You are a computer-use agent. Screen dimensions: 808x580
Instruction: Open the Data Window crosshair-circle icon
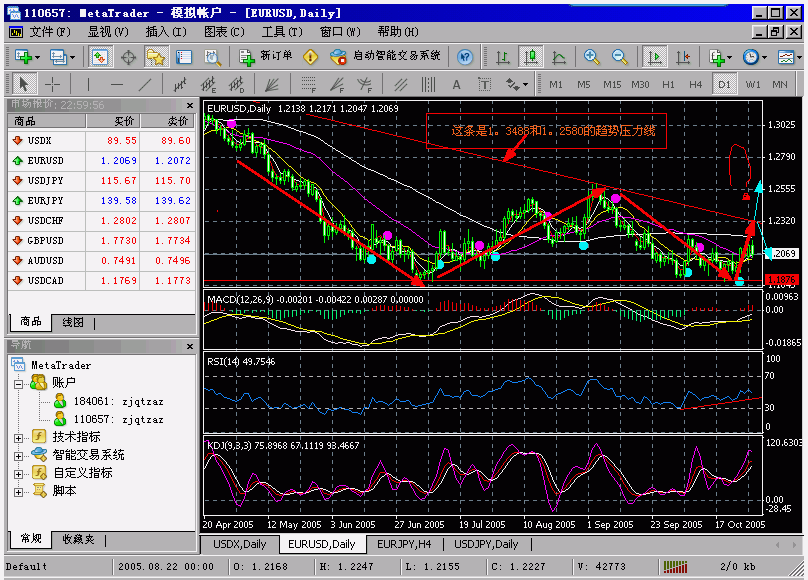click(x=128, y=57)
